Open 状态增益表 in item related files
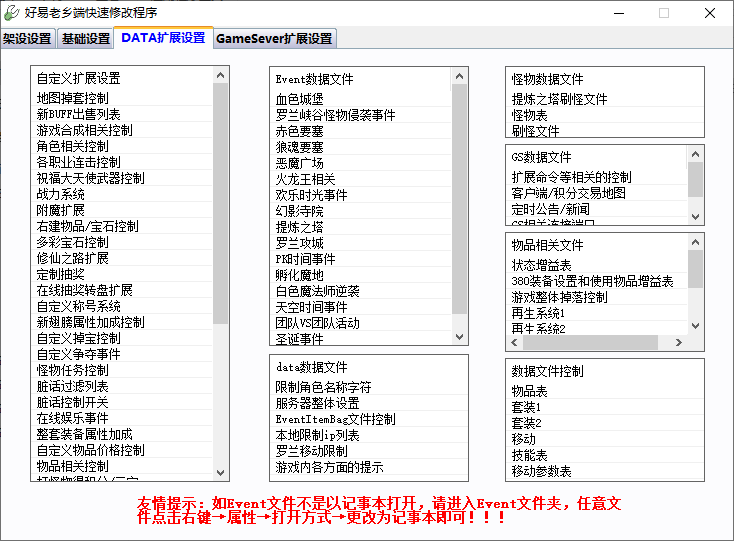The height and width of the screenshot is (541, 734). pos(542,265)
